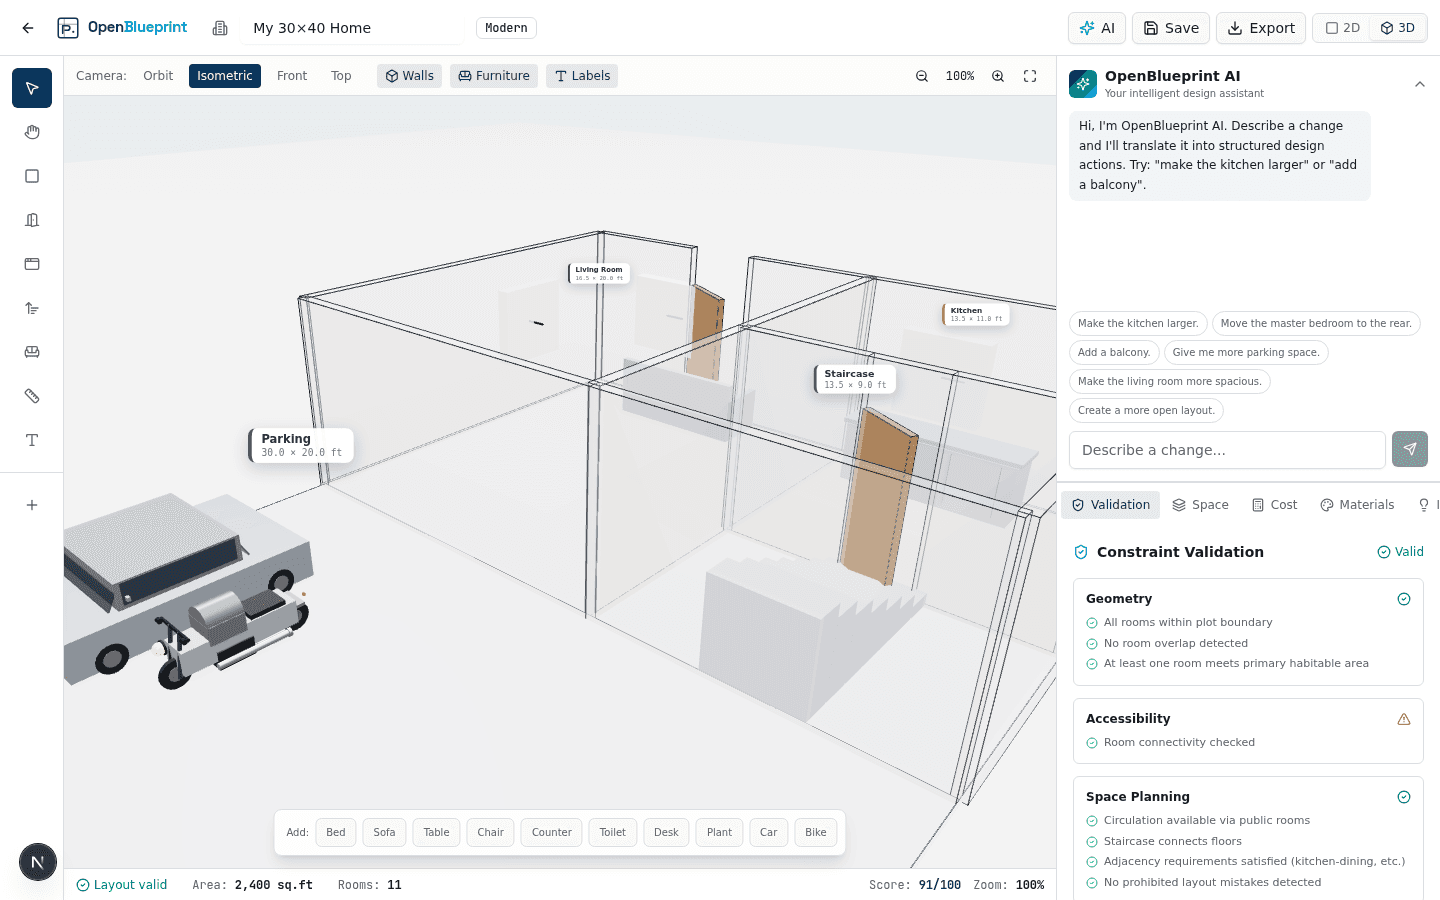Set camera to Orbit
This screenshot has width=1440, height=900.
tap(158, 76)
